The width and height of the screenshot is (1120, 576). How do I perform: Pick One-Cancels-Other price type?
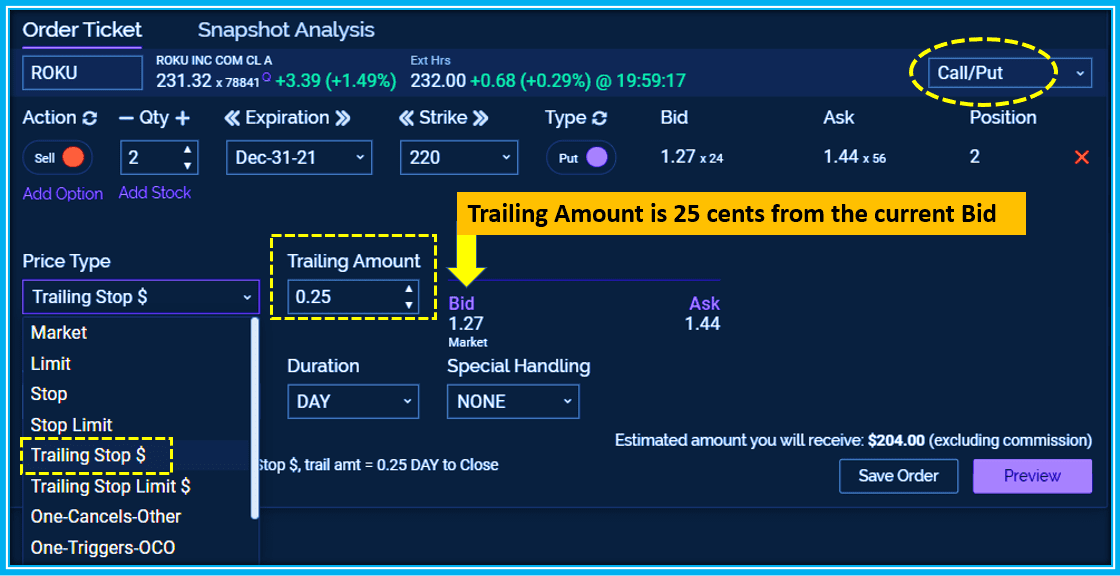pyautogui.click(x=106, y=517)
